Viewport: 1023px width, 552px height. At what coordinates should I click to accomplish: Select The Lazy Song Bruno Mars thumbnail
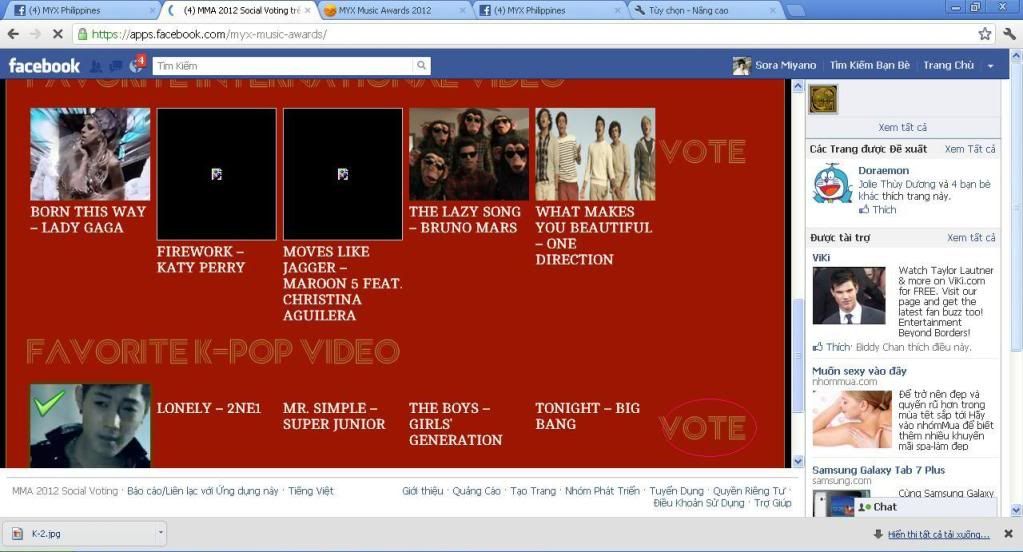[469, 154]
